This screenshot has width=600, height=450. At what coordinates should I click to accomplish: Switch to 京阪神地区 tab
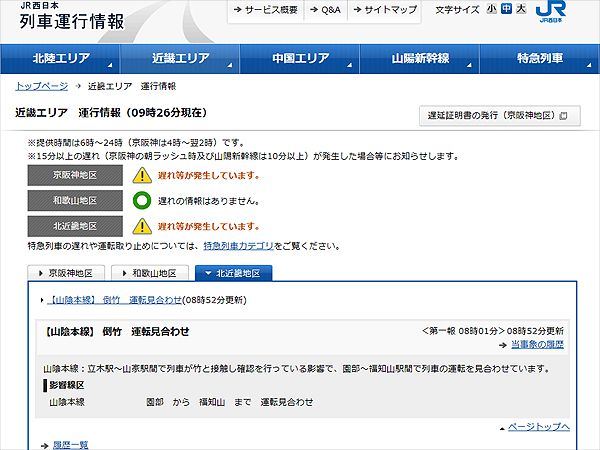(x=66, y=273)
